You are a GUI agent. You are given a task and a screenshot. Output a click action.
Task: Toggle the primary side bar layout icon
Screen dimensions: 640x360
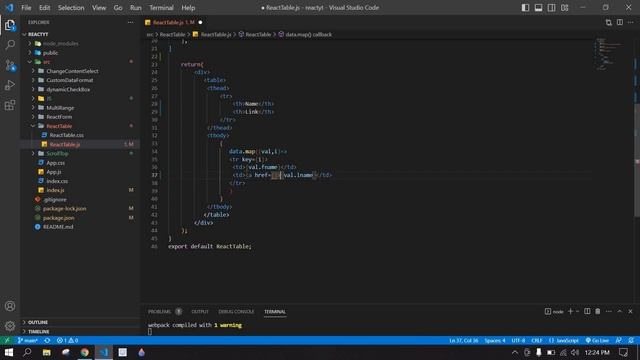pyautogui.click(x=525, y=8)
